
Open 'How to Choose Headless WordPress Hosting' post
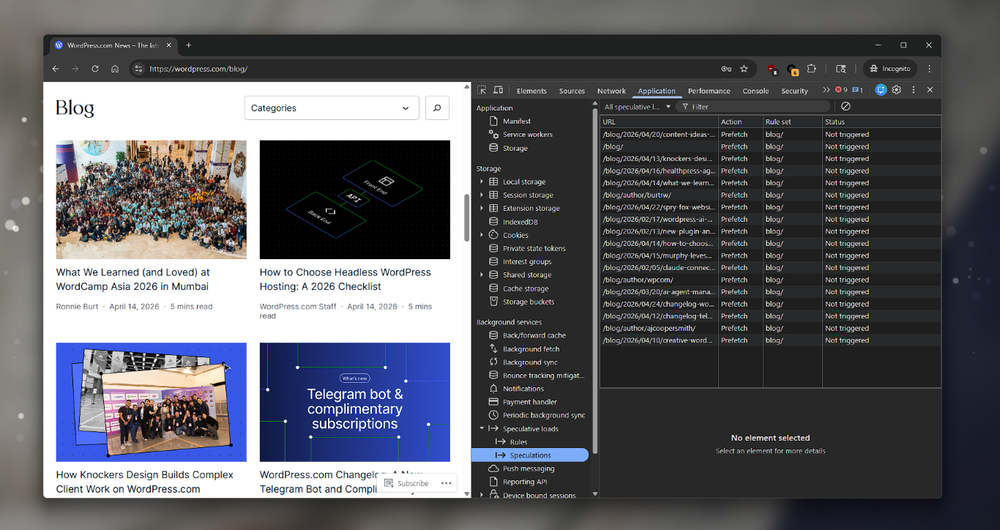345,279
